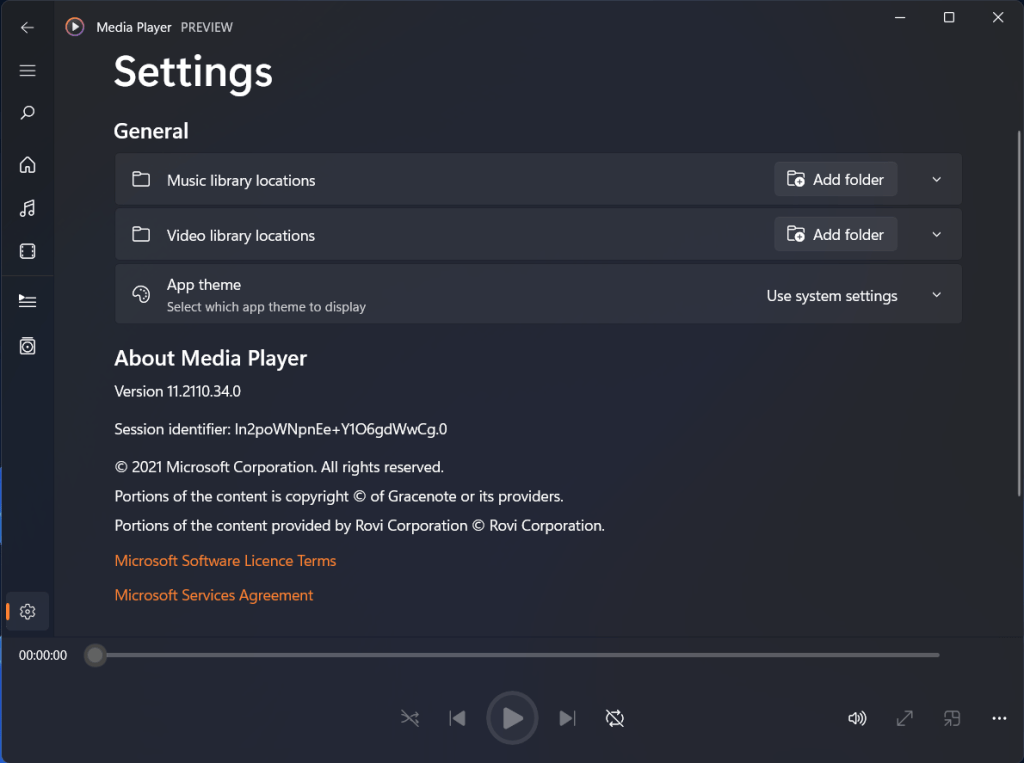Add a folder to Music library

pos(835,179)
